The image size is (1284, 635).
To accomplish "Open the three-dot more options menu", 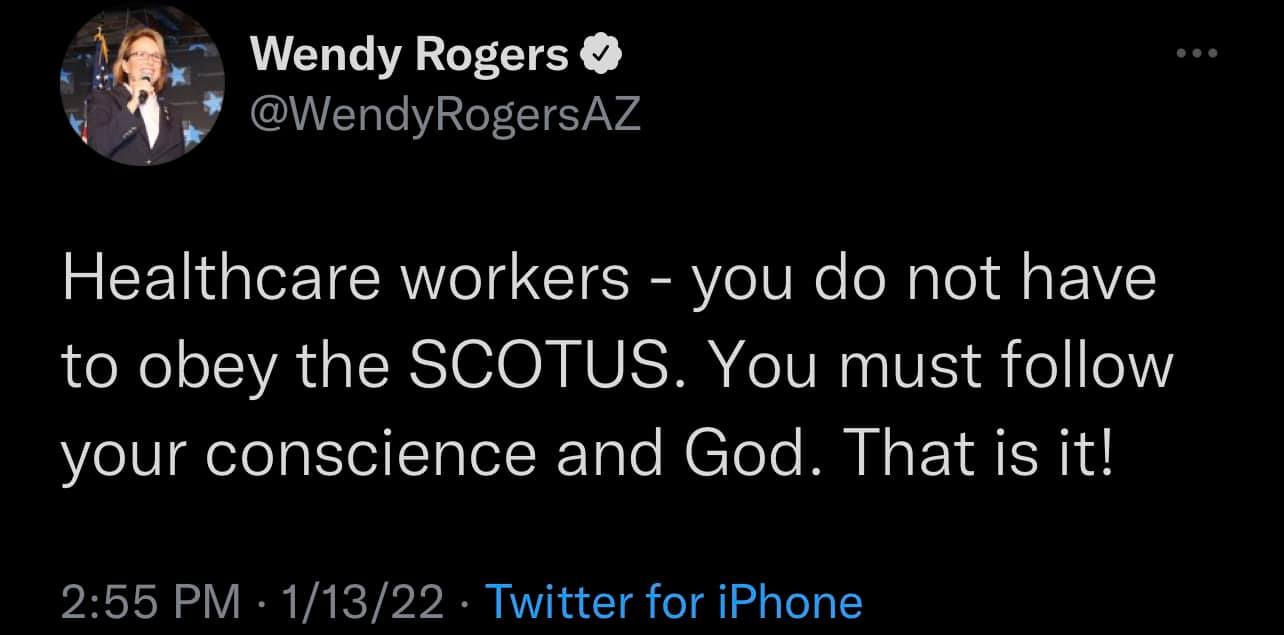I will pyautogui.click(x=1197, y=53).
